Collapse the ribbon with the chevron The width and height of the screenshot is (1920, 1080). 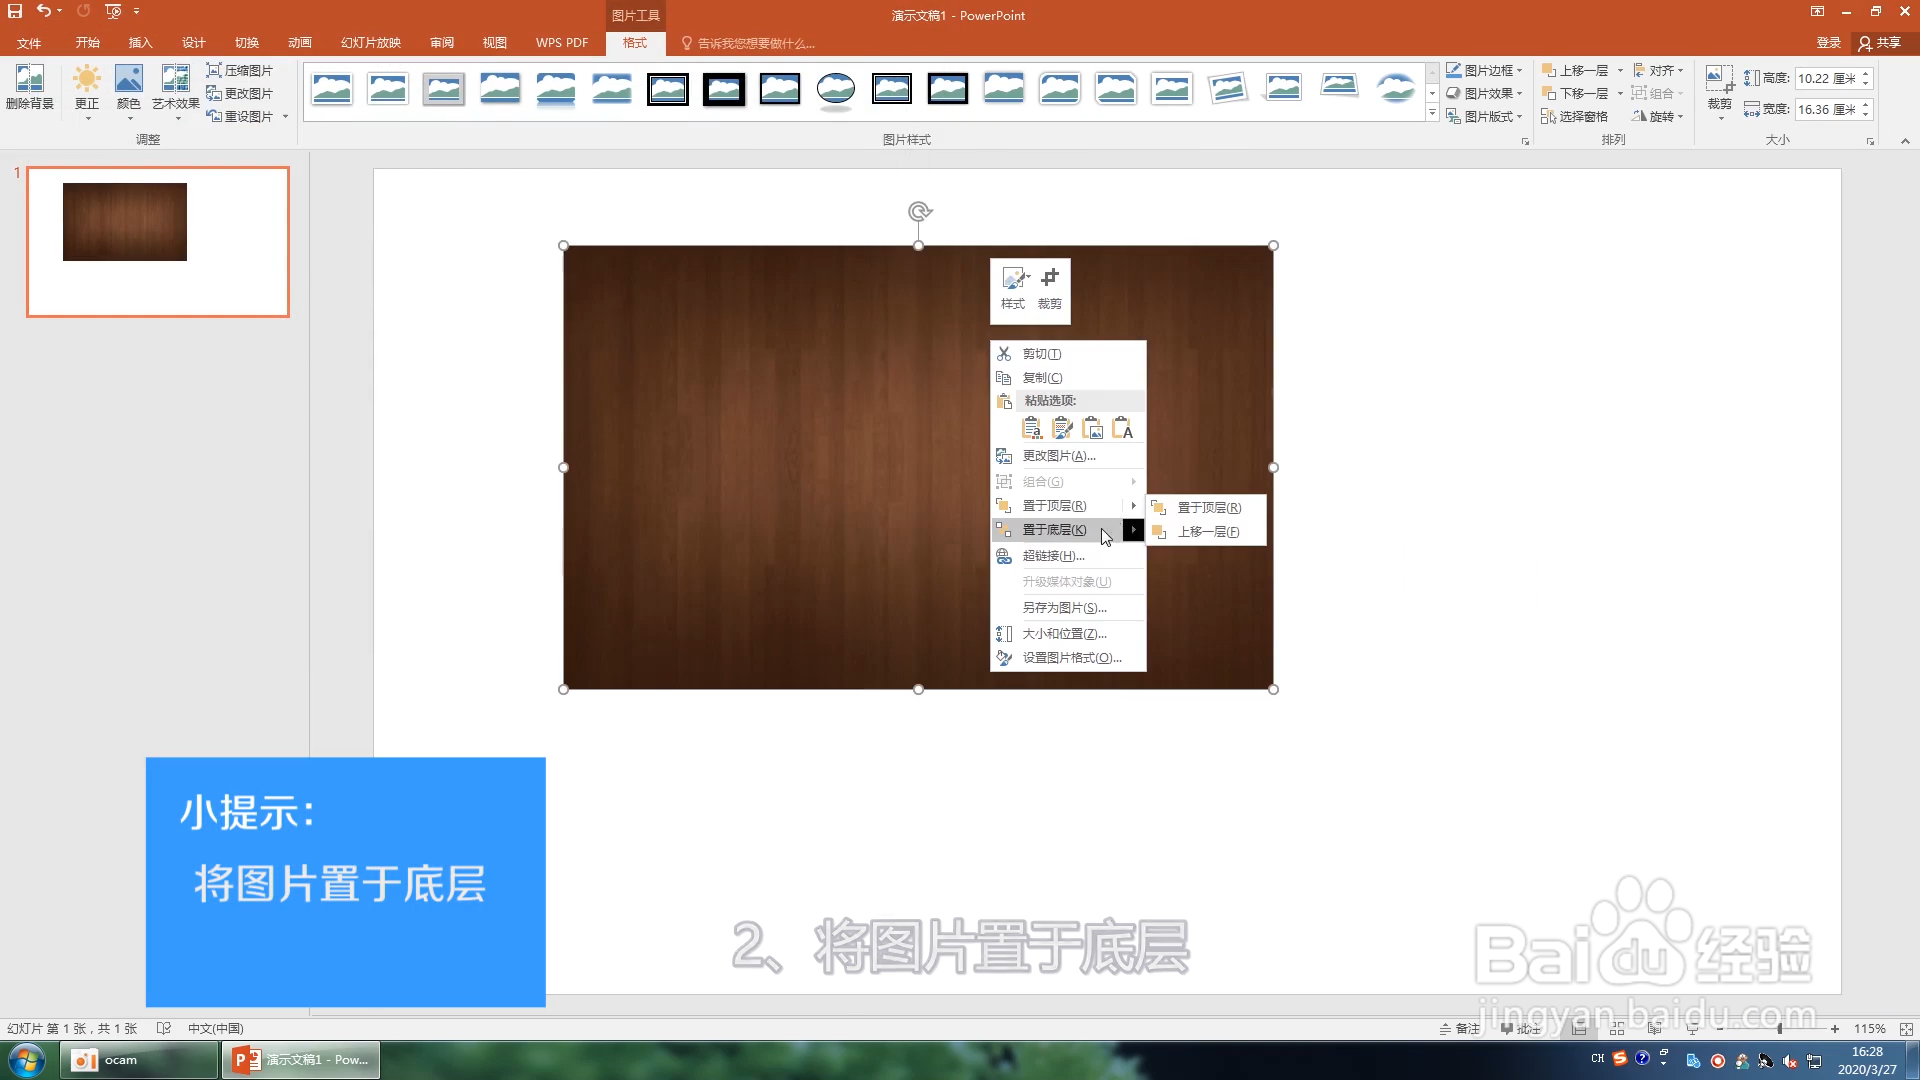coord(1905,141)
